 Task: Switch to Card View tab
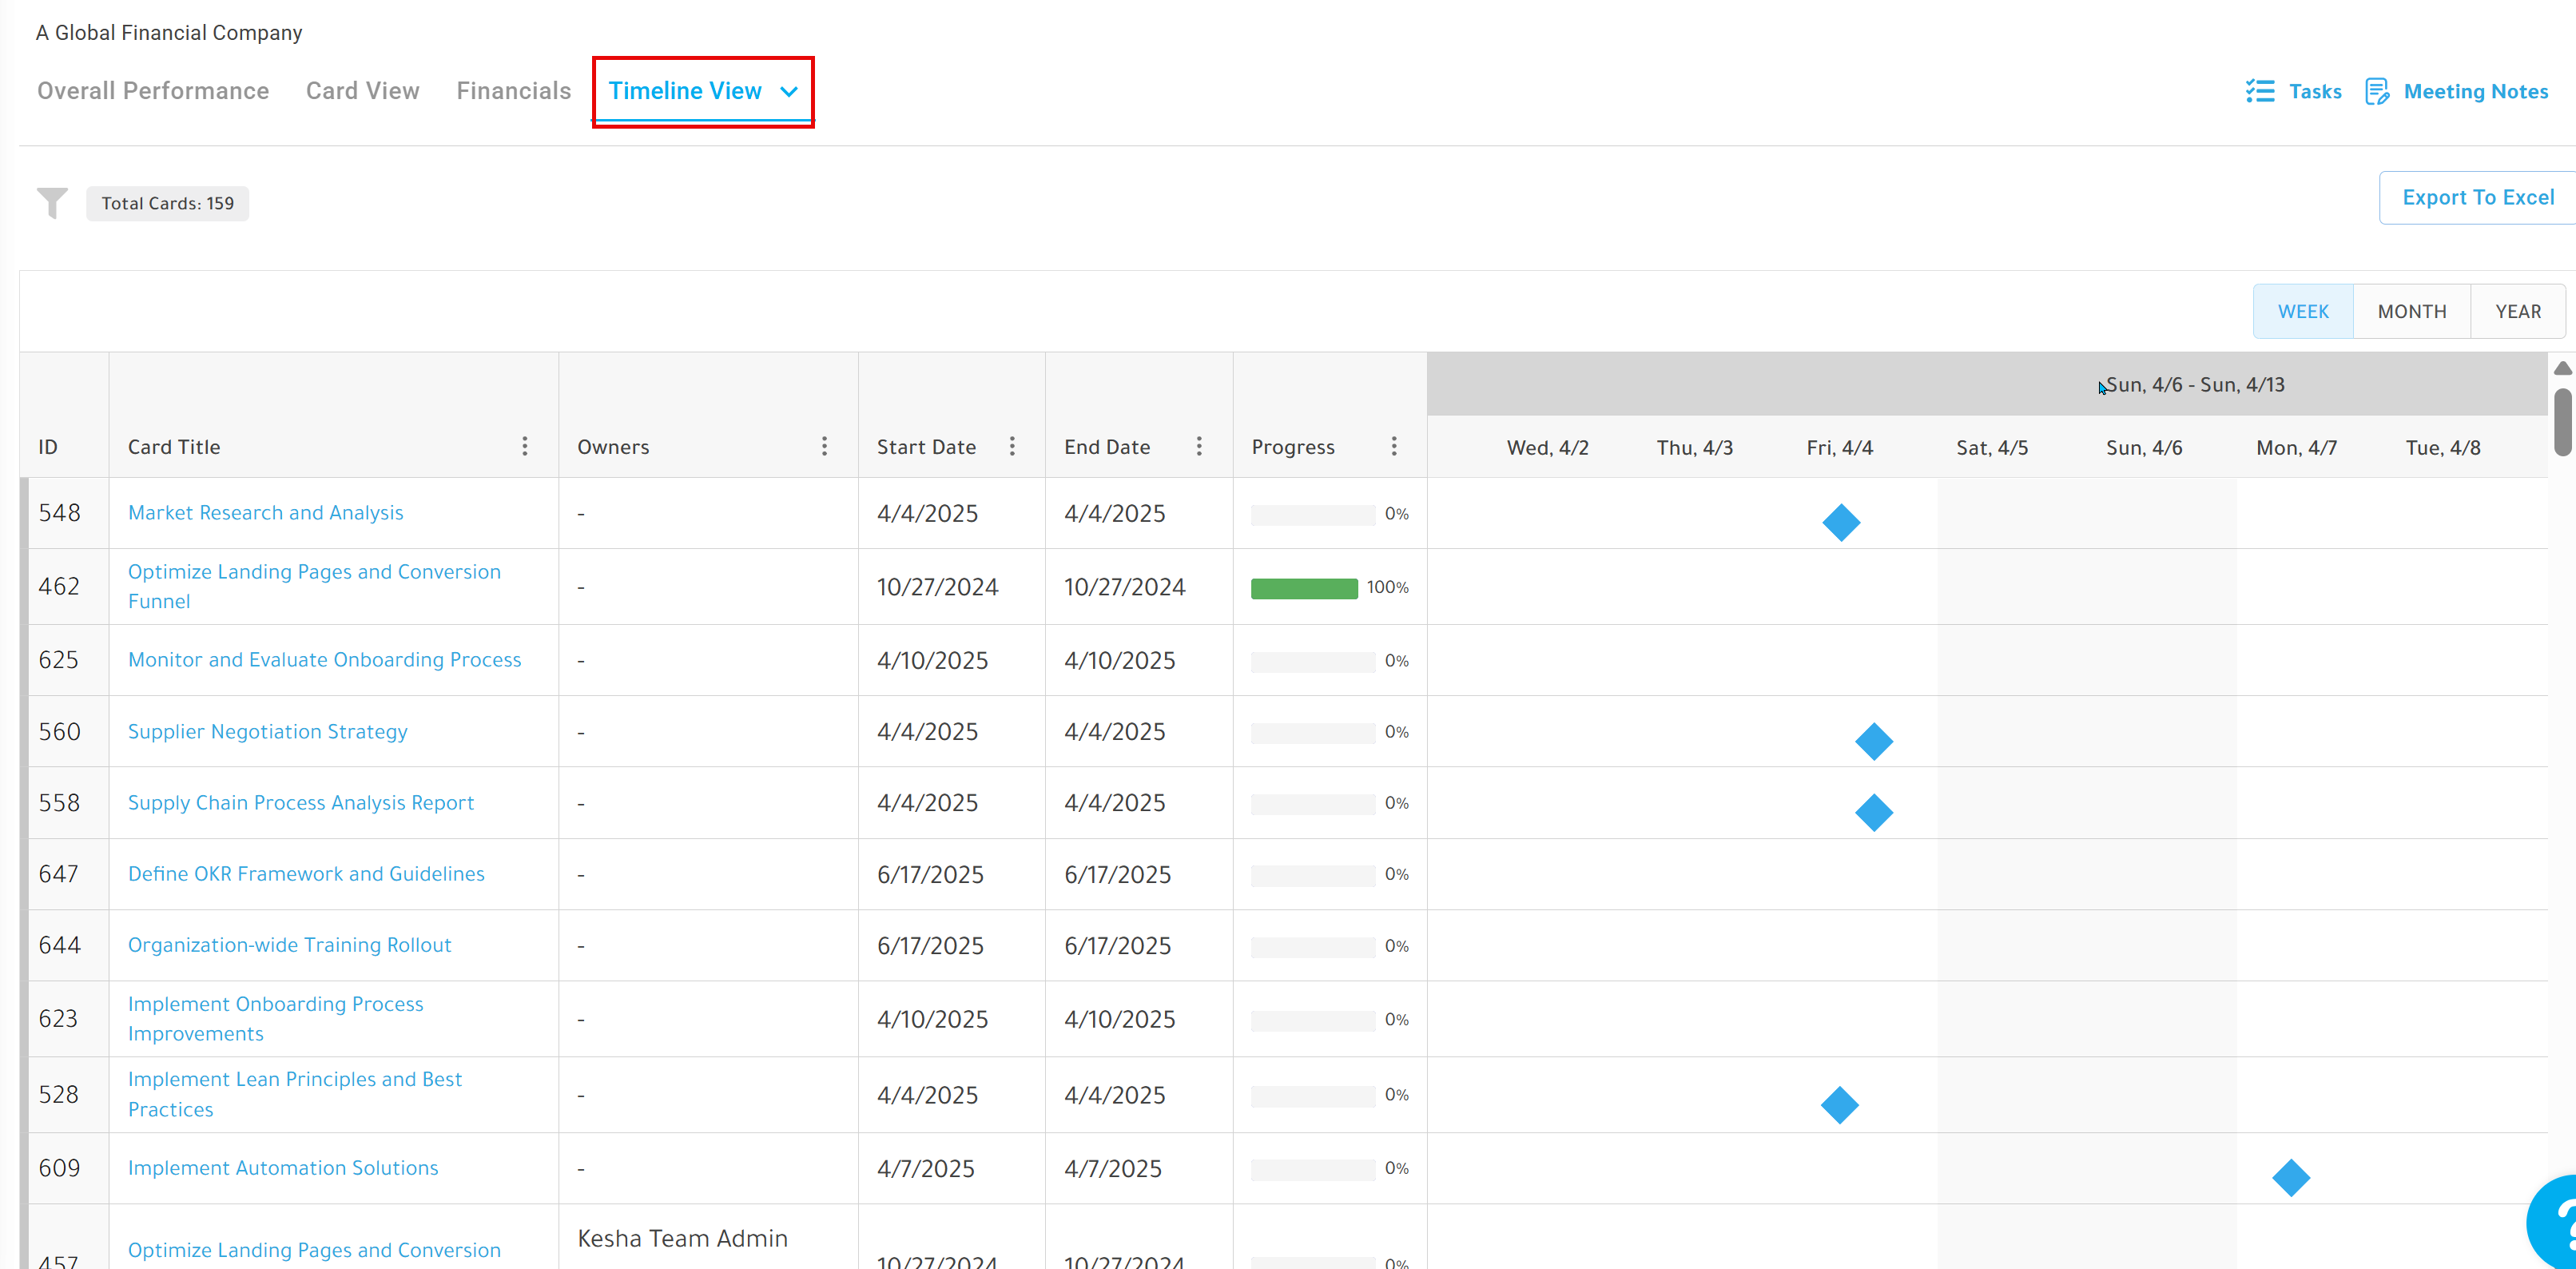pyautogui.click(x=363, y=91)
